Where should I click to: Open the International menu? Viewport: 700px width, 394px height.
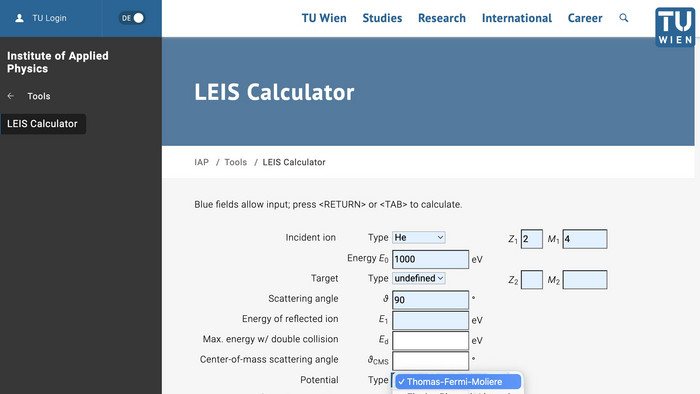(x=517, y=18)
